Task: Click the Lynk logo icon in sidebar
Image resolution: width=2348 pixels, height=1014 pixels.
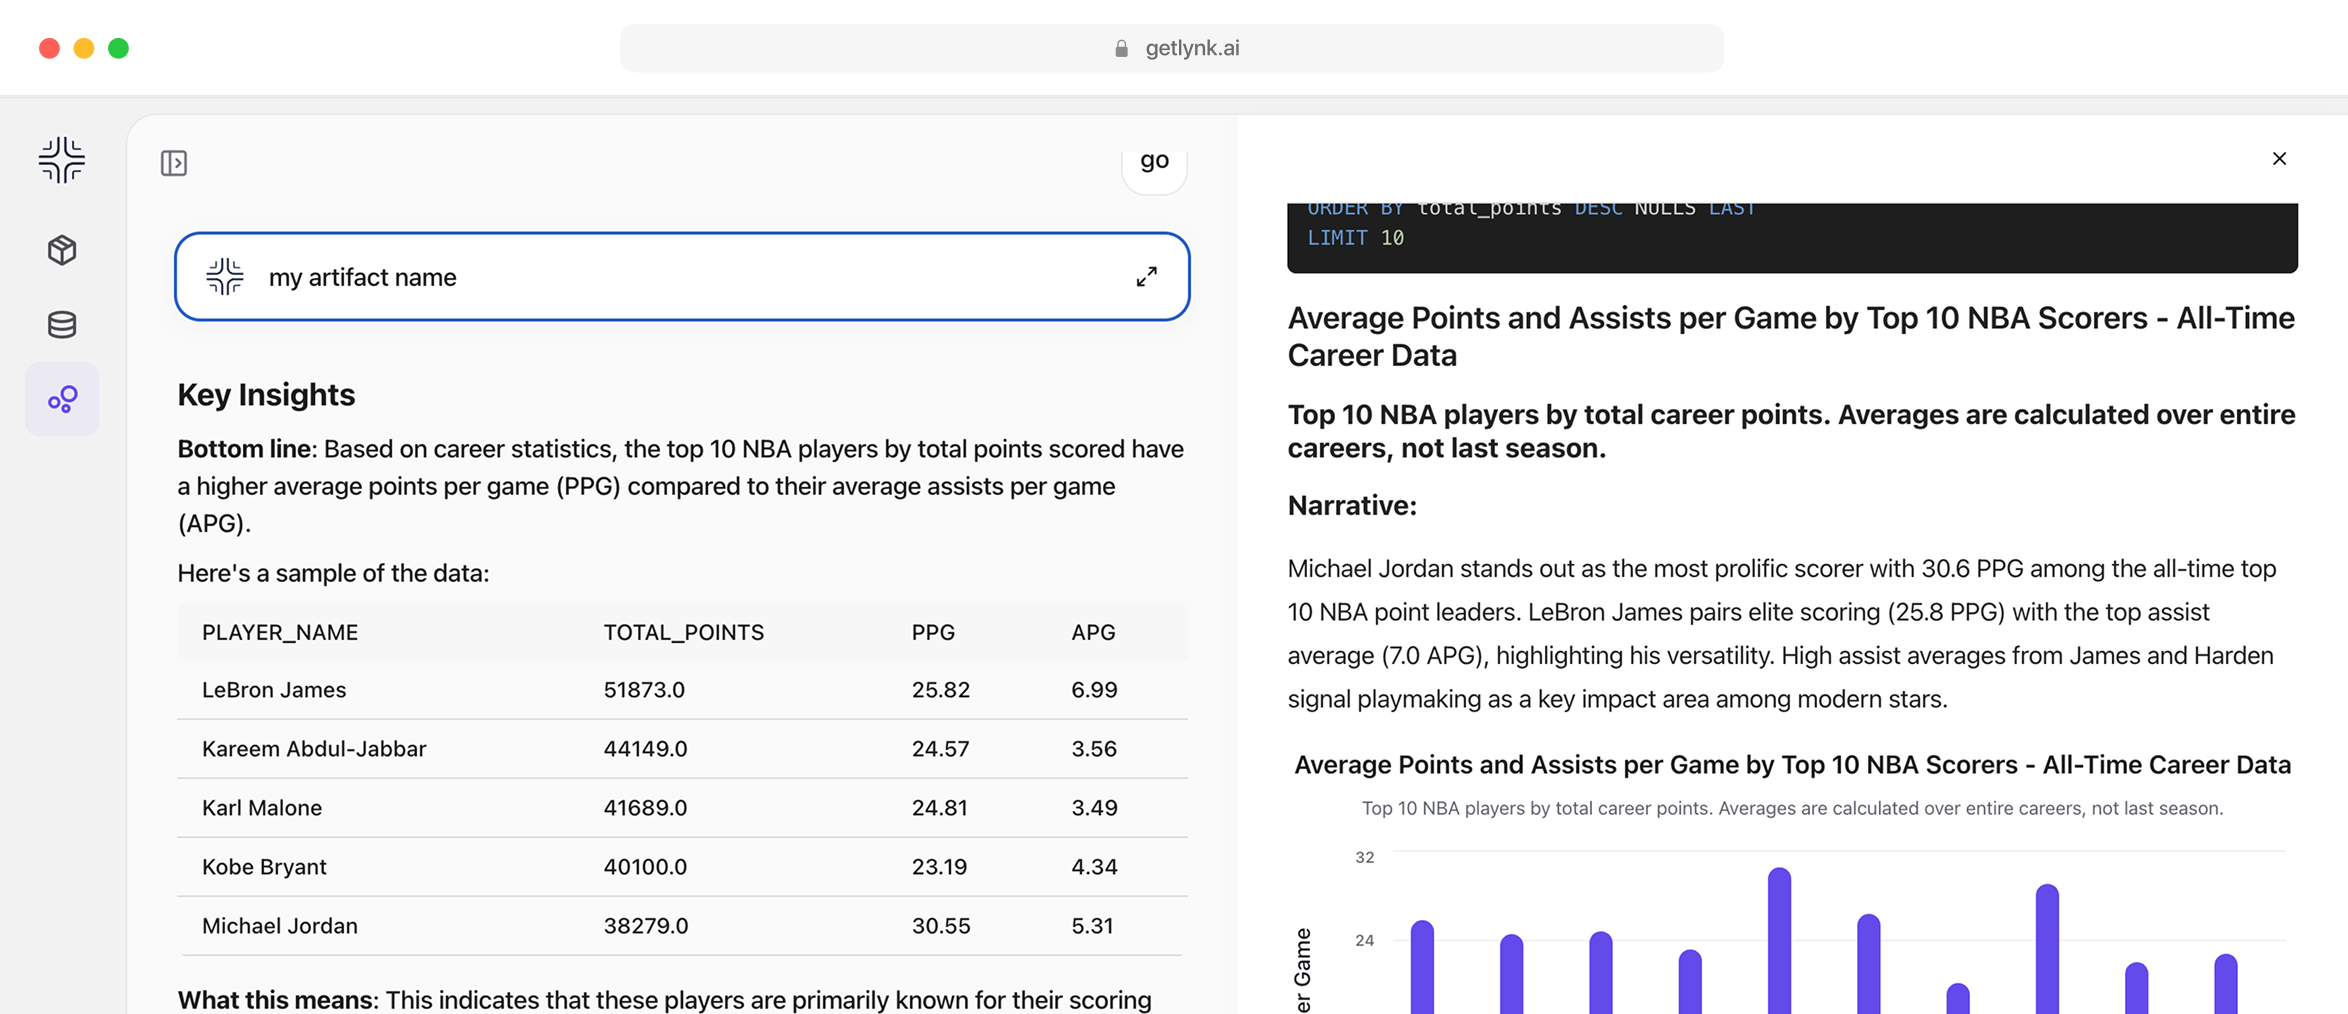Action: click(x=62, y=160)
